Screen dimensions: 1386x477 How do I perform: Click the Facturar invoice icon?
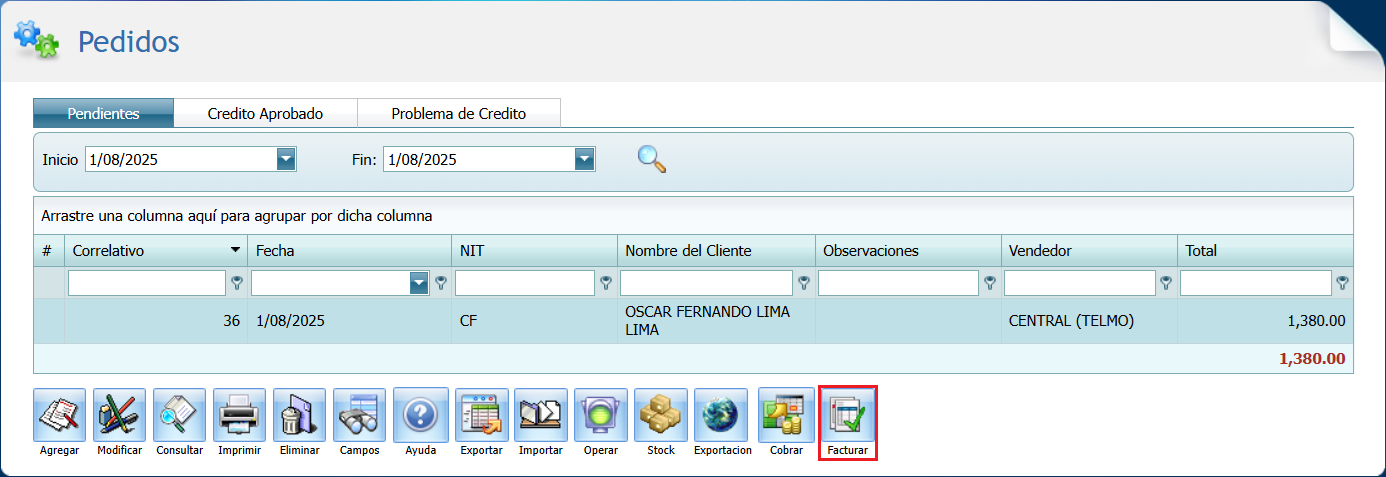tap(848, 415)
